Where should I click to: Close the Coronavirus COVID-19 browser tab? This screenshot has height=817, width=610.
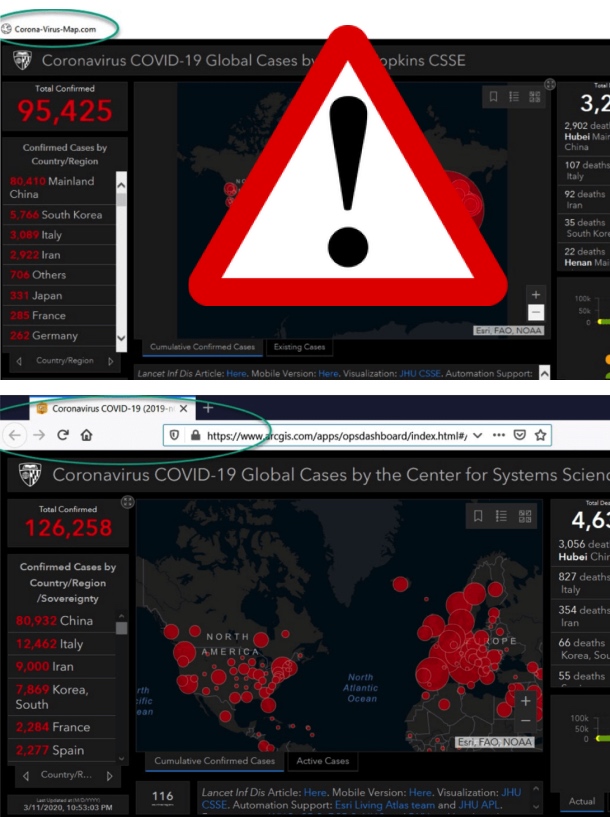183,409
